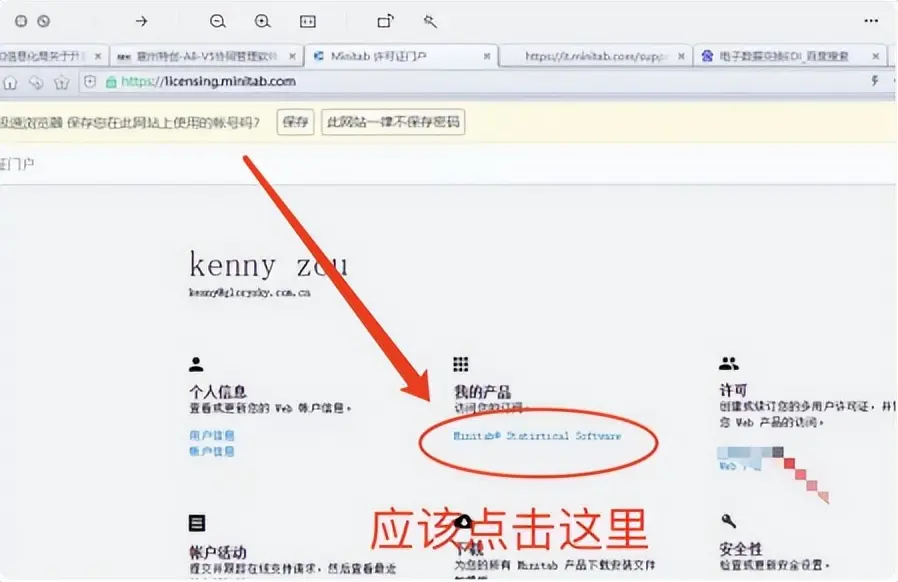Open the 用户信息 link
Screen dimensions: 898x582
(211, 435)
